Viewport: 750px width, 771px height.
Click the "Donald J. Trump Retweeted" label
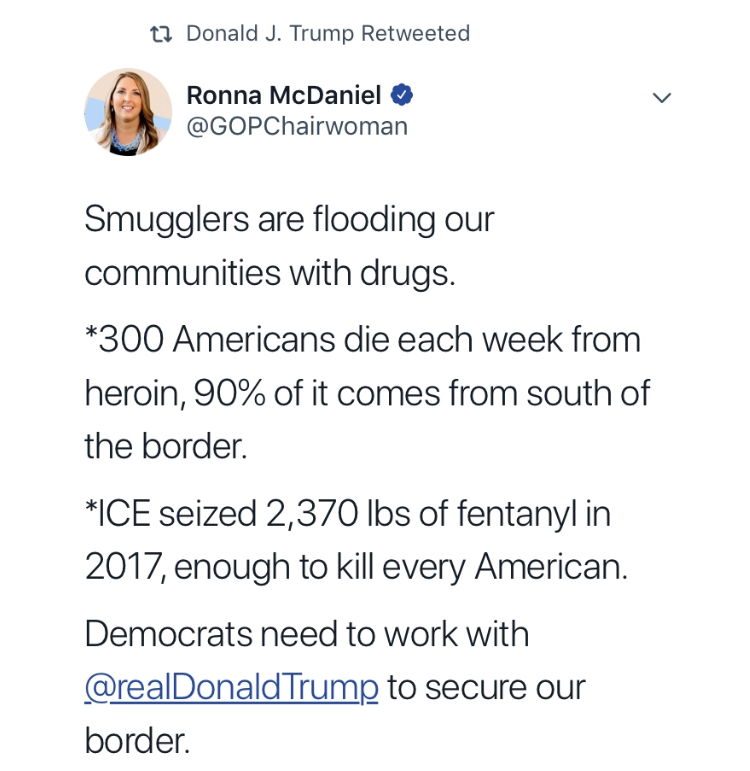pos(328,34)
